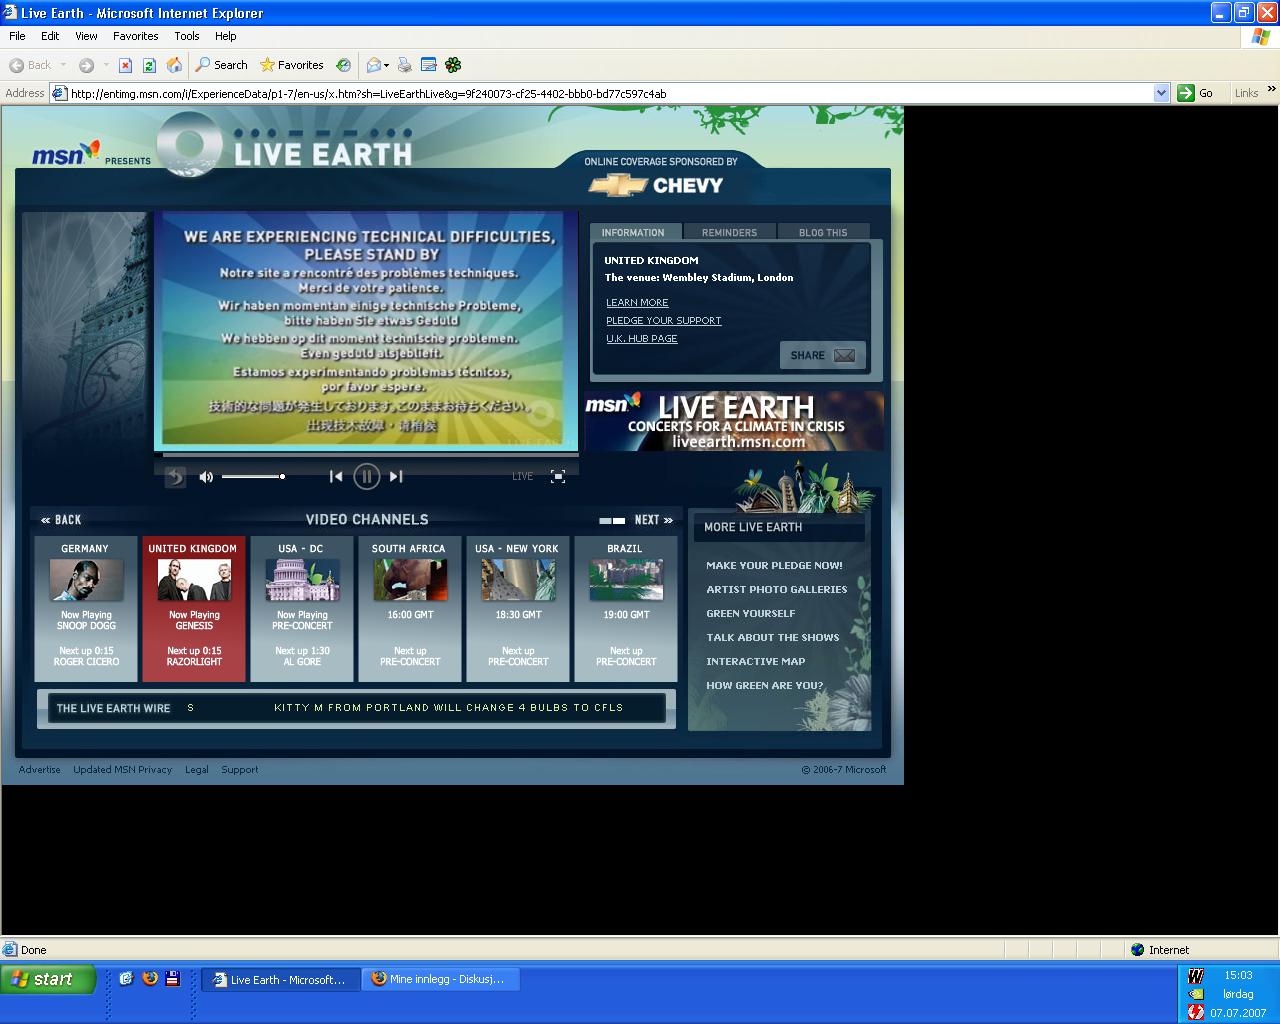Open the Interactive Map link
This screenshot has width=1280, height=1024.
(755, 661)
